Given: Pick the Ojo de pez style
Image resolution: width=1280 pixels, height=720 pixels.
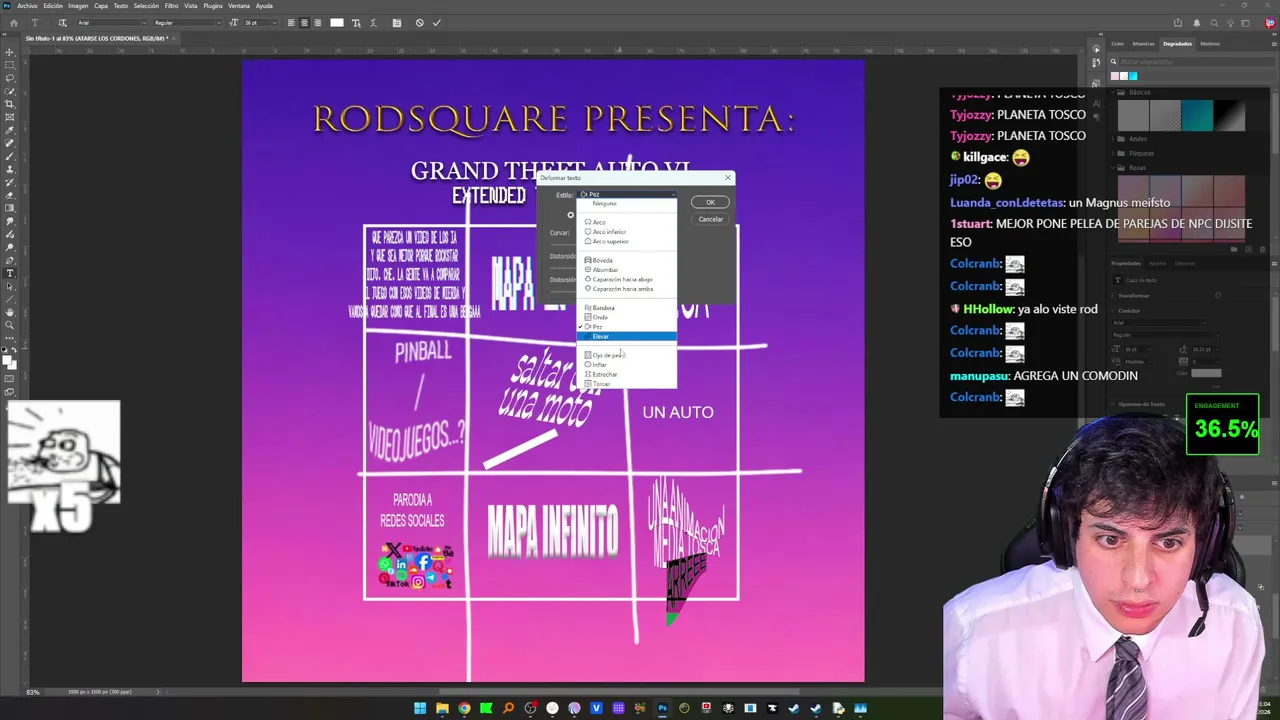Looking at the screenshot, I should [x=627, y=355].
